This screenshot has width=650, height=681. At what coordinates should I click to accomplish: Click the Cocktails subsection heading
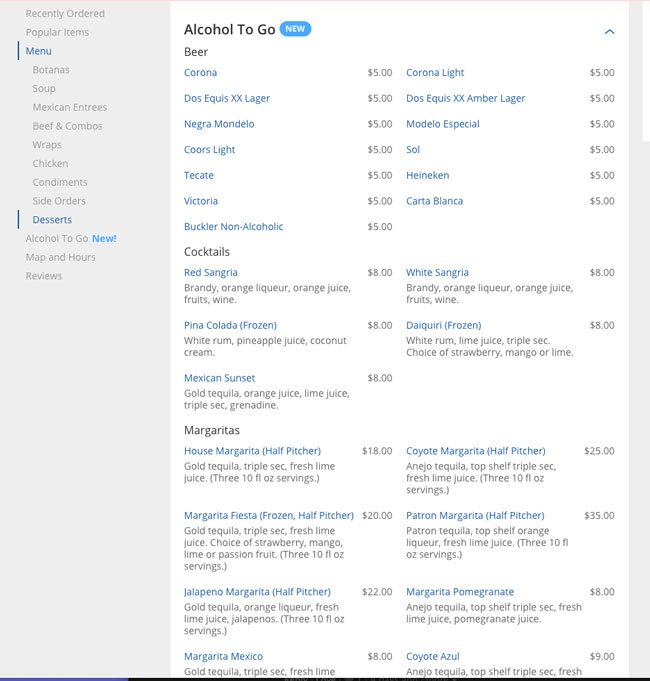click(207, 251)
